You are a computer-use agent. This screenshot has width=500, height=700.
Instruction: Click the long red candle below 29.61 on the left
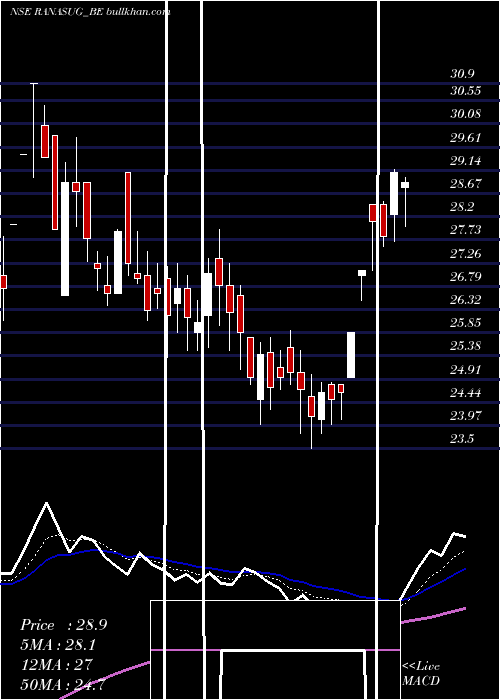coord(55,183)
